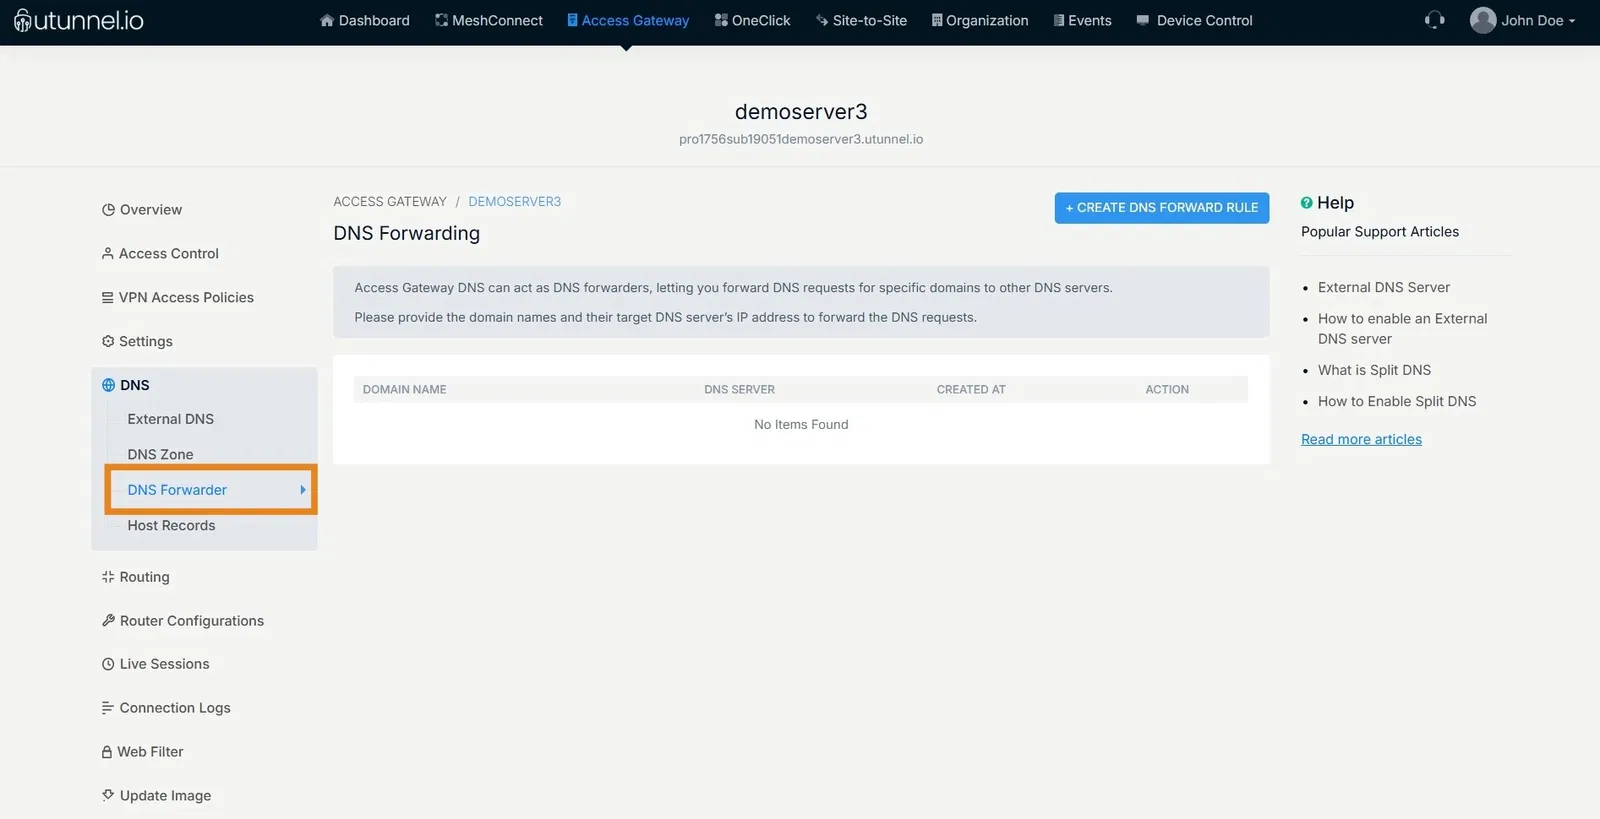Image resolution: width=1600 pixels, height=819 pixels.
Task: Open Update Image in the sidebar
Action: [156, 796]
